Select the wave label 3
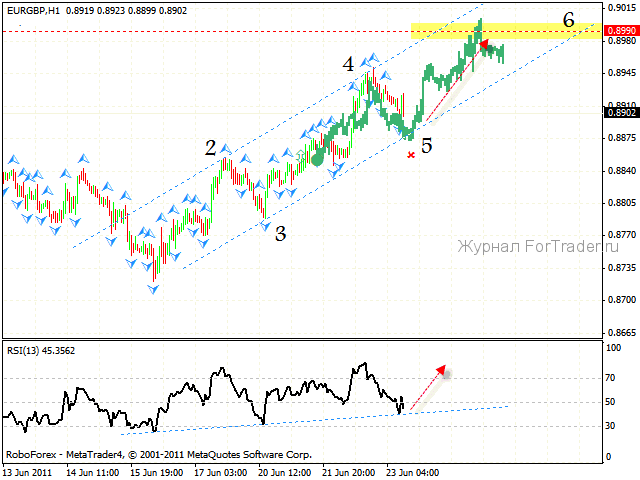The width and height of the screenshot is (640, 480). (281, 234)
